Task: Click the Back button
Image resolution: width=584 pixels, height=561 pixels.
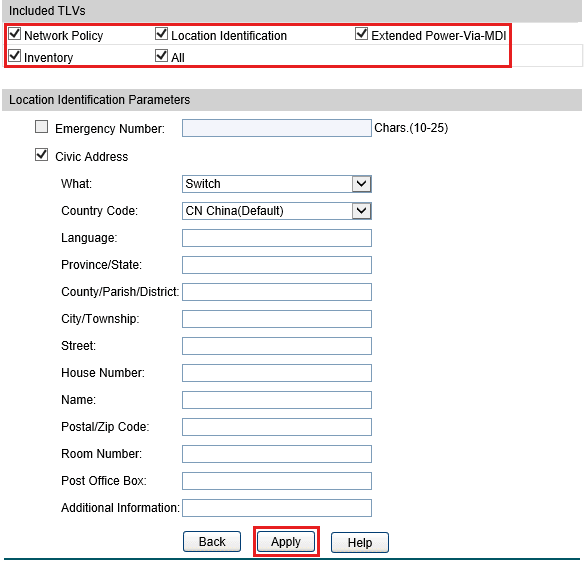Action: (212, 542)
